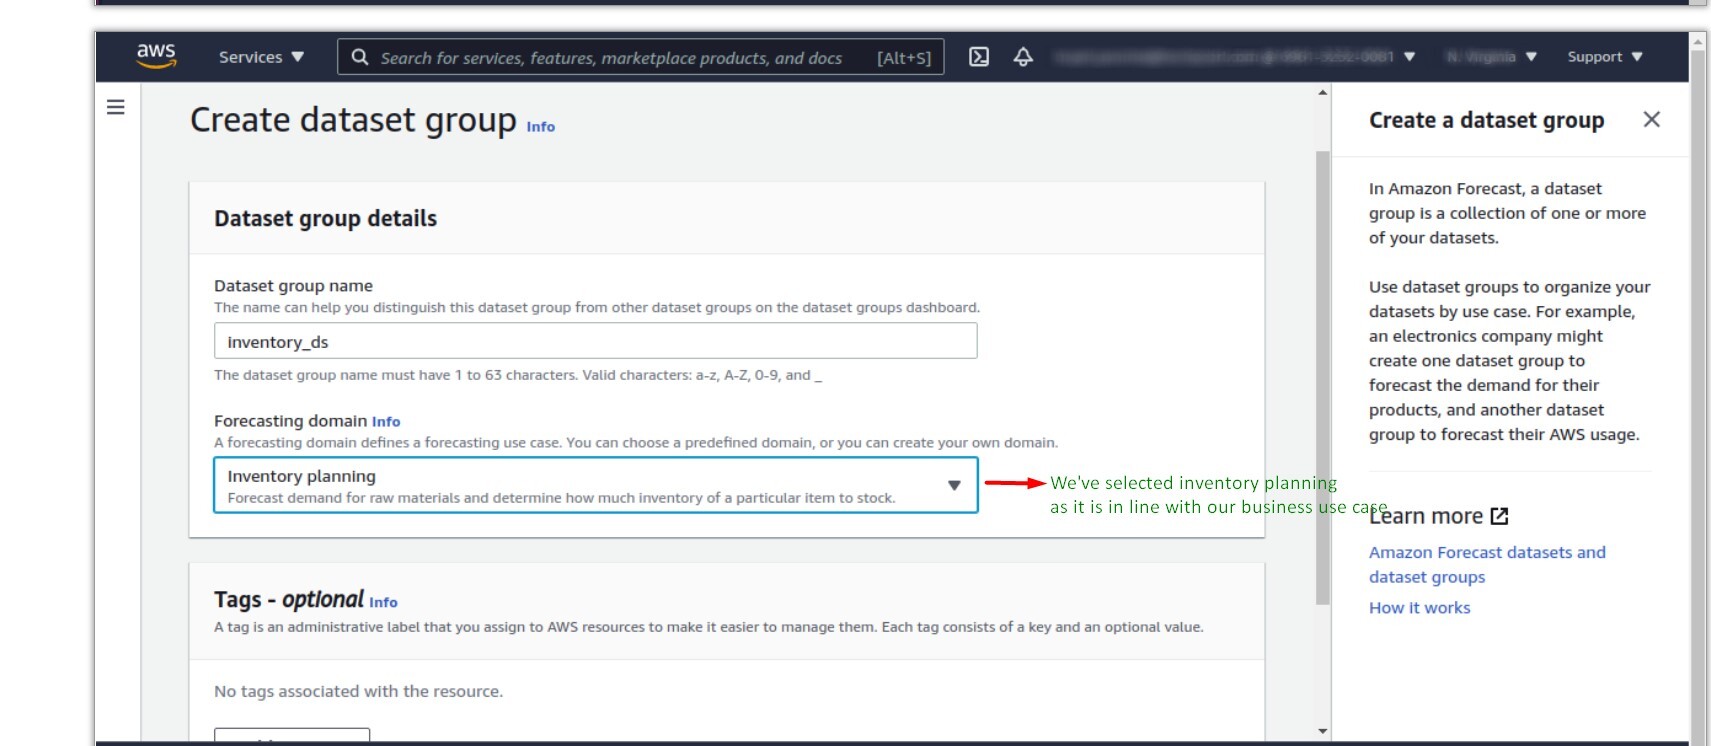
Task: Open the AWS console home logo
Action: (157, 56)
